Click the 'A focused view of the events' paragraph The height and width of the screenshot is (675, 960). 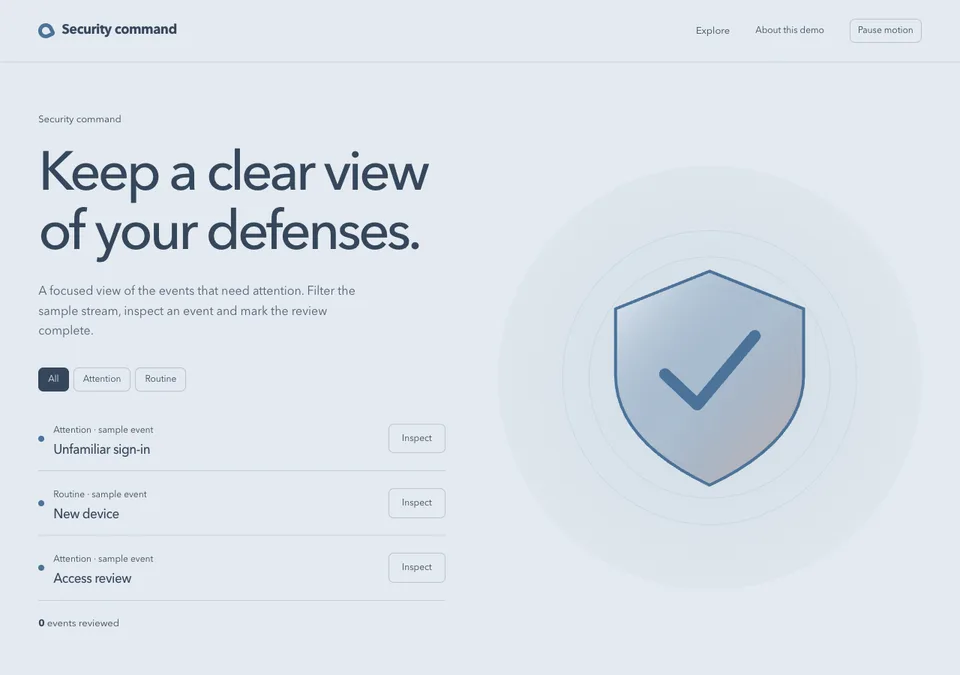click(197, 311)
